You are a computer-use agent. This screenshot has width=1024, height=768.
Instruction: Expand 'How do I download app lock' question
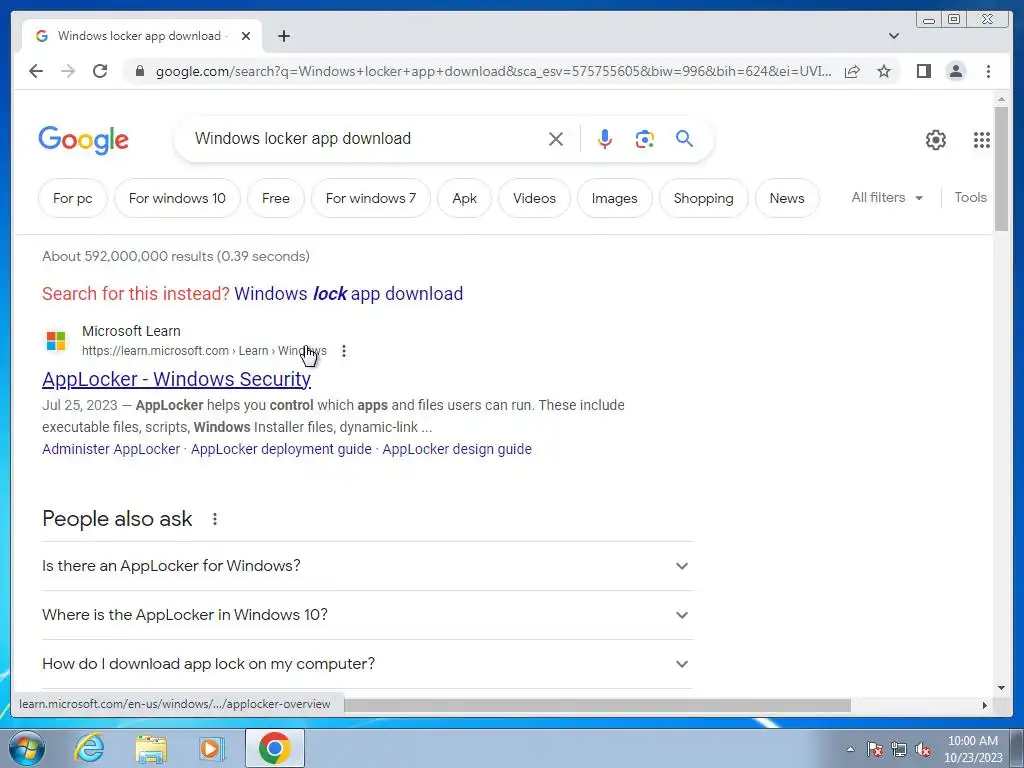click(367, 664)
